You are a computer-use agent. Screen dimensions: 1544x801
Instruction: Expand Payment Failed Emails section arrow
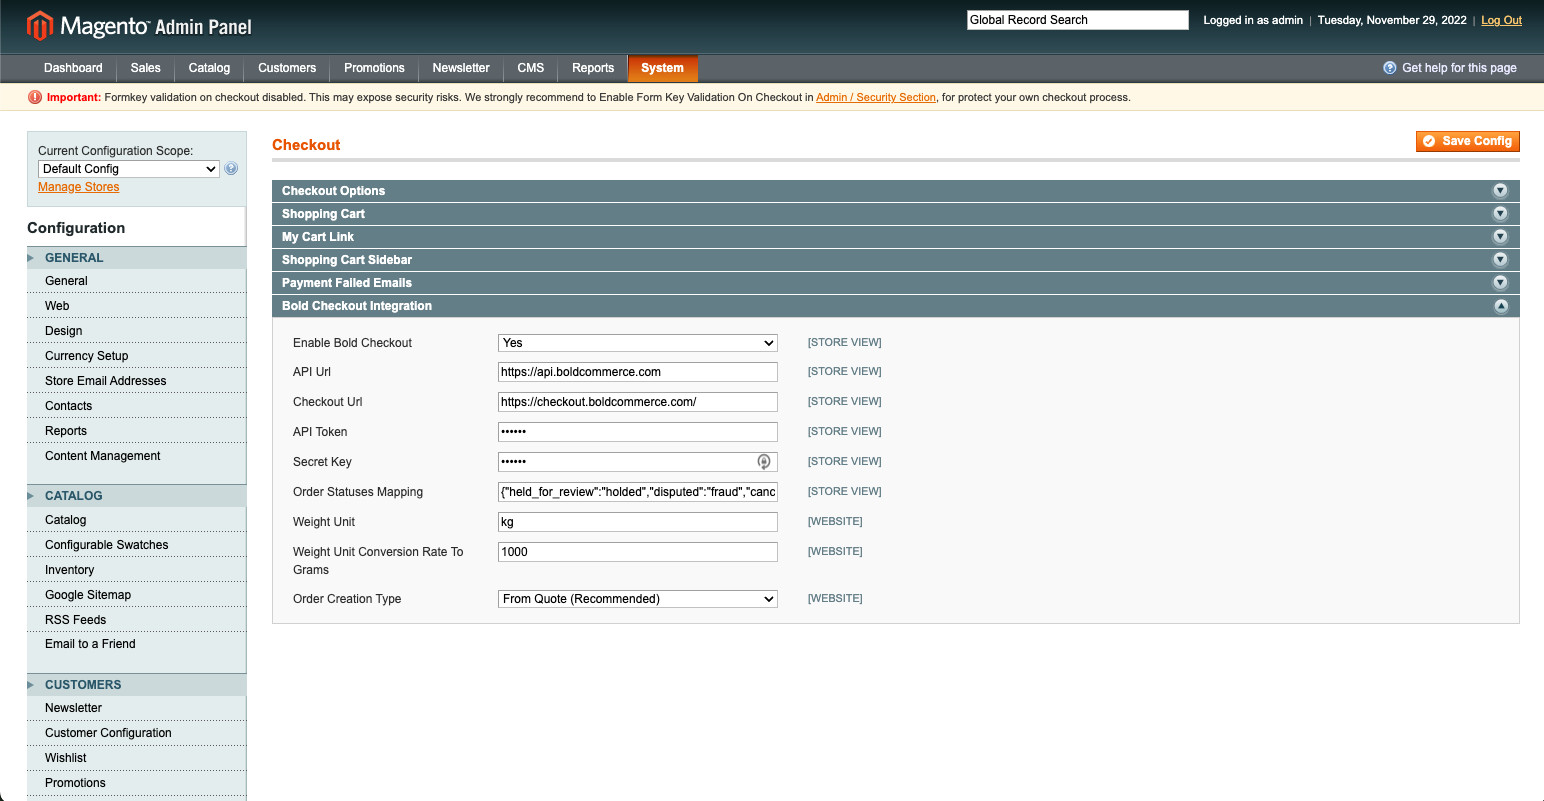tap(1500, 283)
